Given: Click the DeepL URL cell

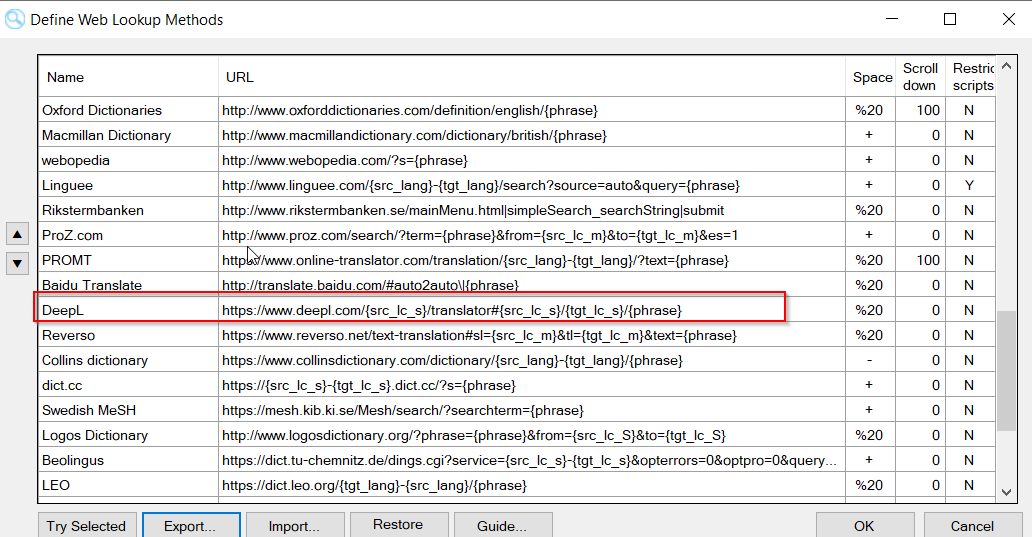Looking at the screenshot, I should pos(532,310).
